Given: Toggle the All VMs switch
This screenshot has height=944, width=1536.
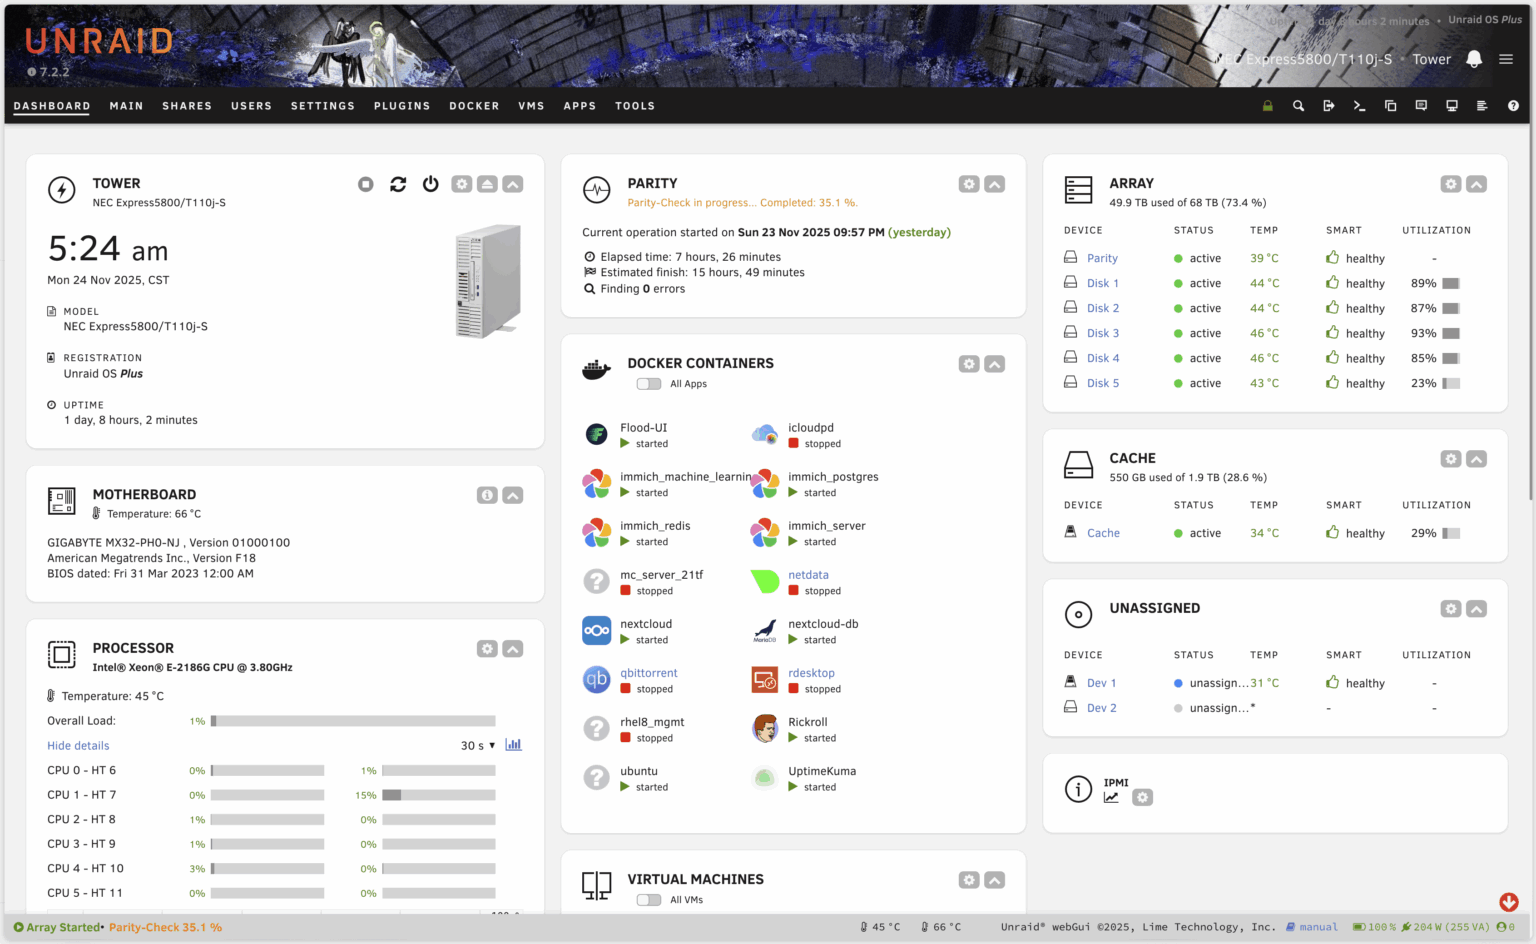Looking at the screenshot, I should [x=648, y=899].
